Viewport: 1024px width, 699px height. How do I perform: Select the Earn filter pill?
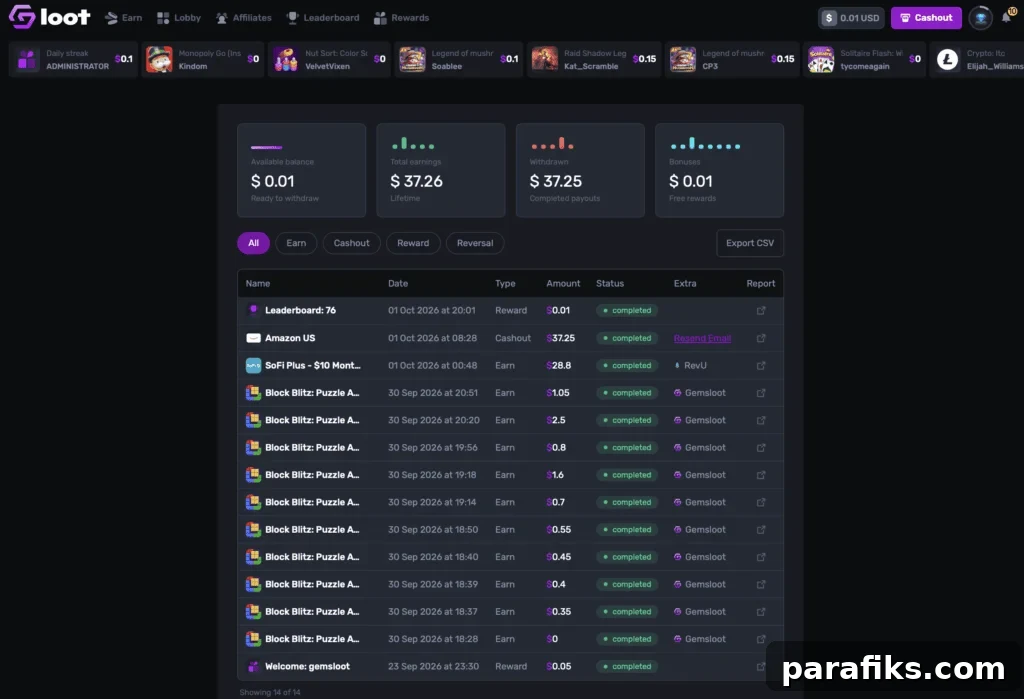296,243
